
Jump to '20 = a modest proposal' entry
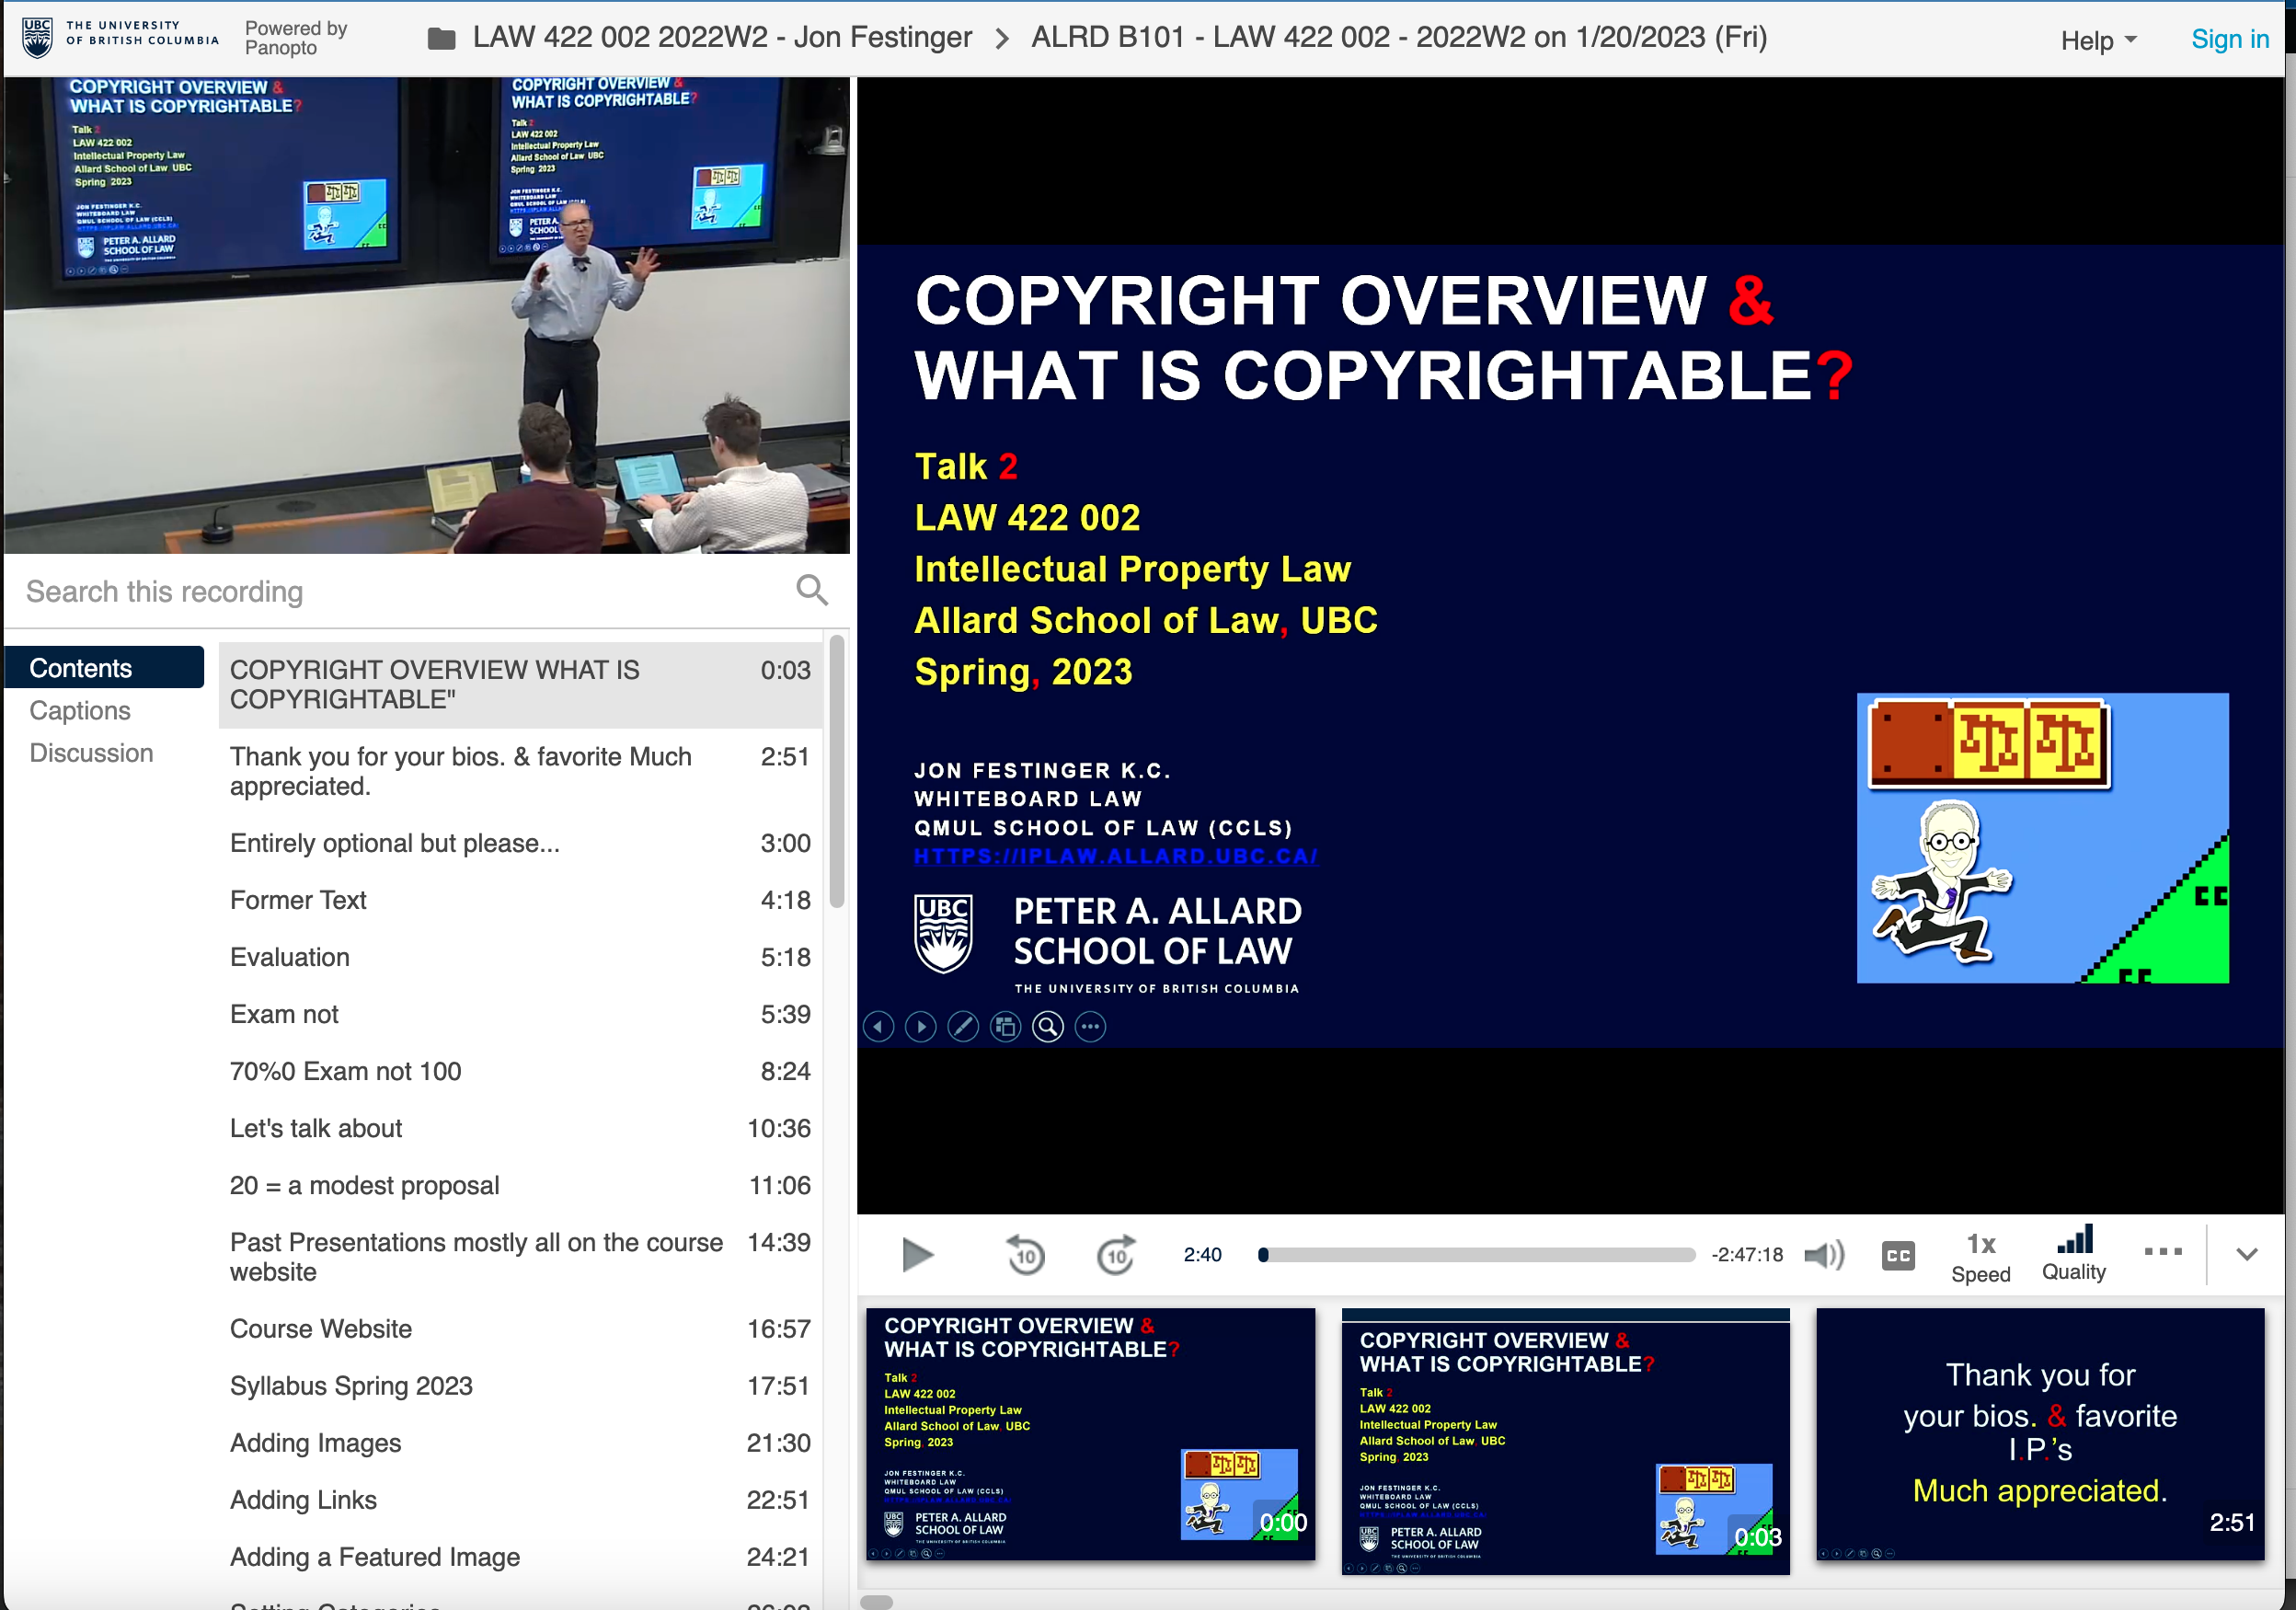click(520, 1185)
